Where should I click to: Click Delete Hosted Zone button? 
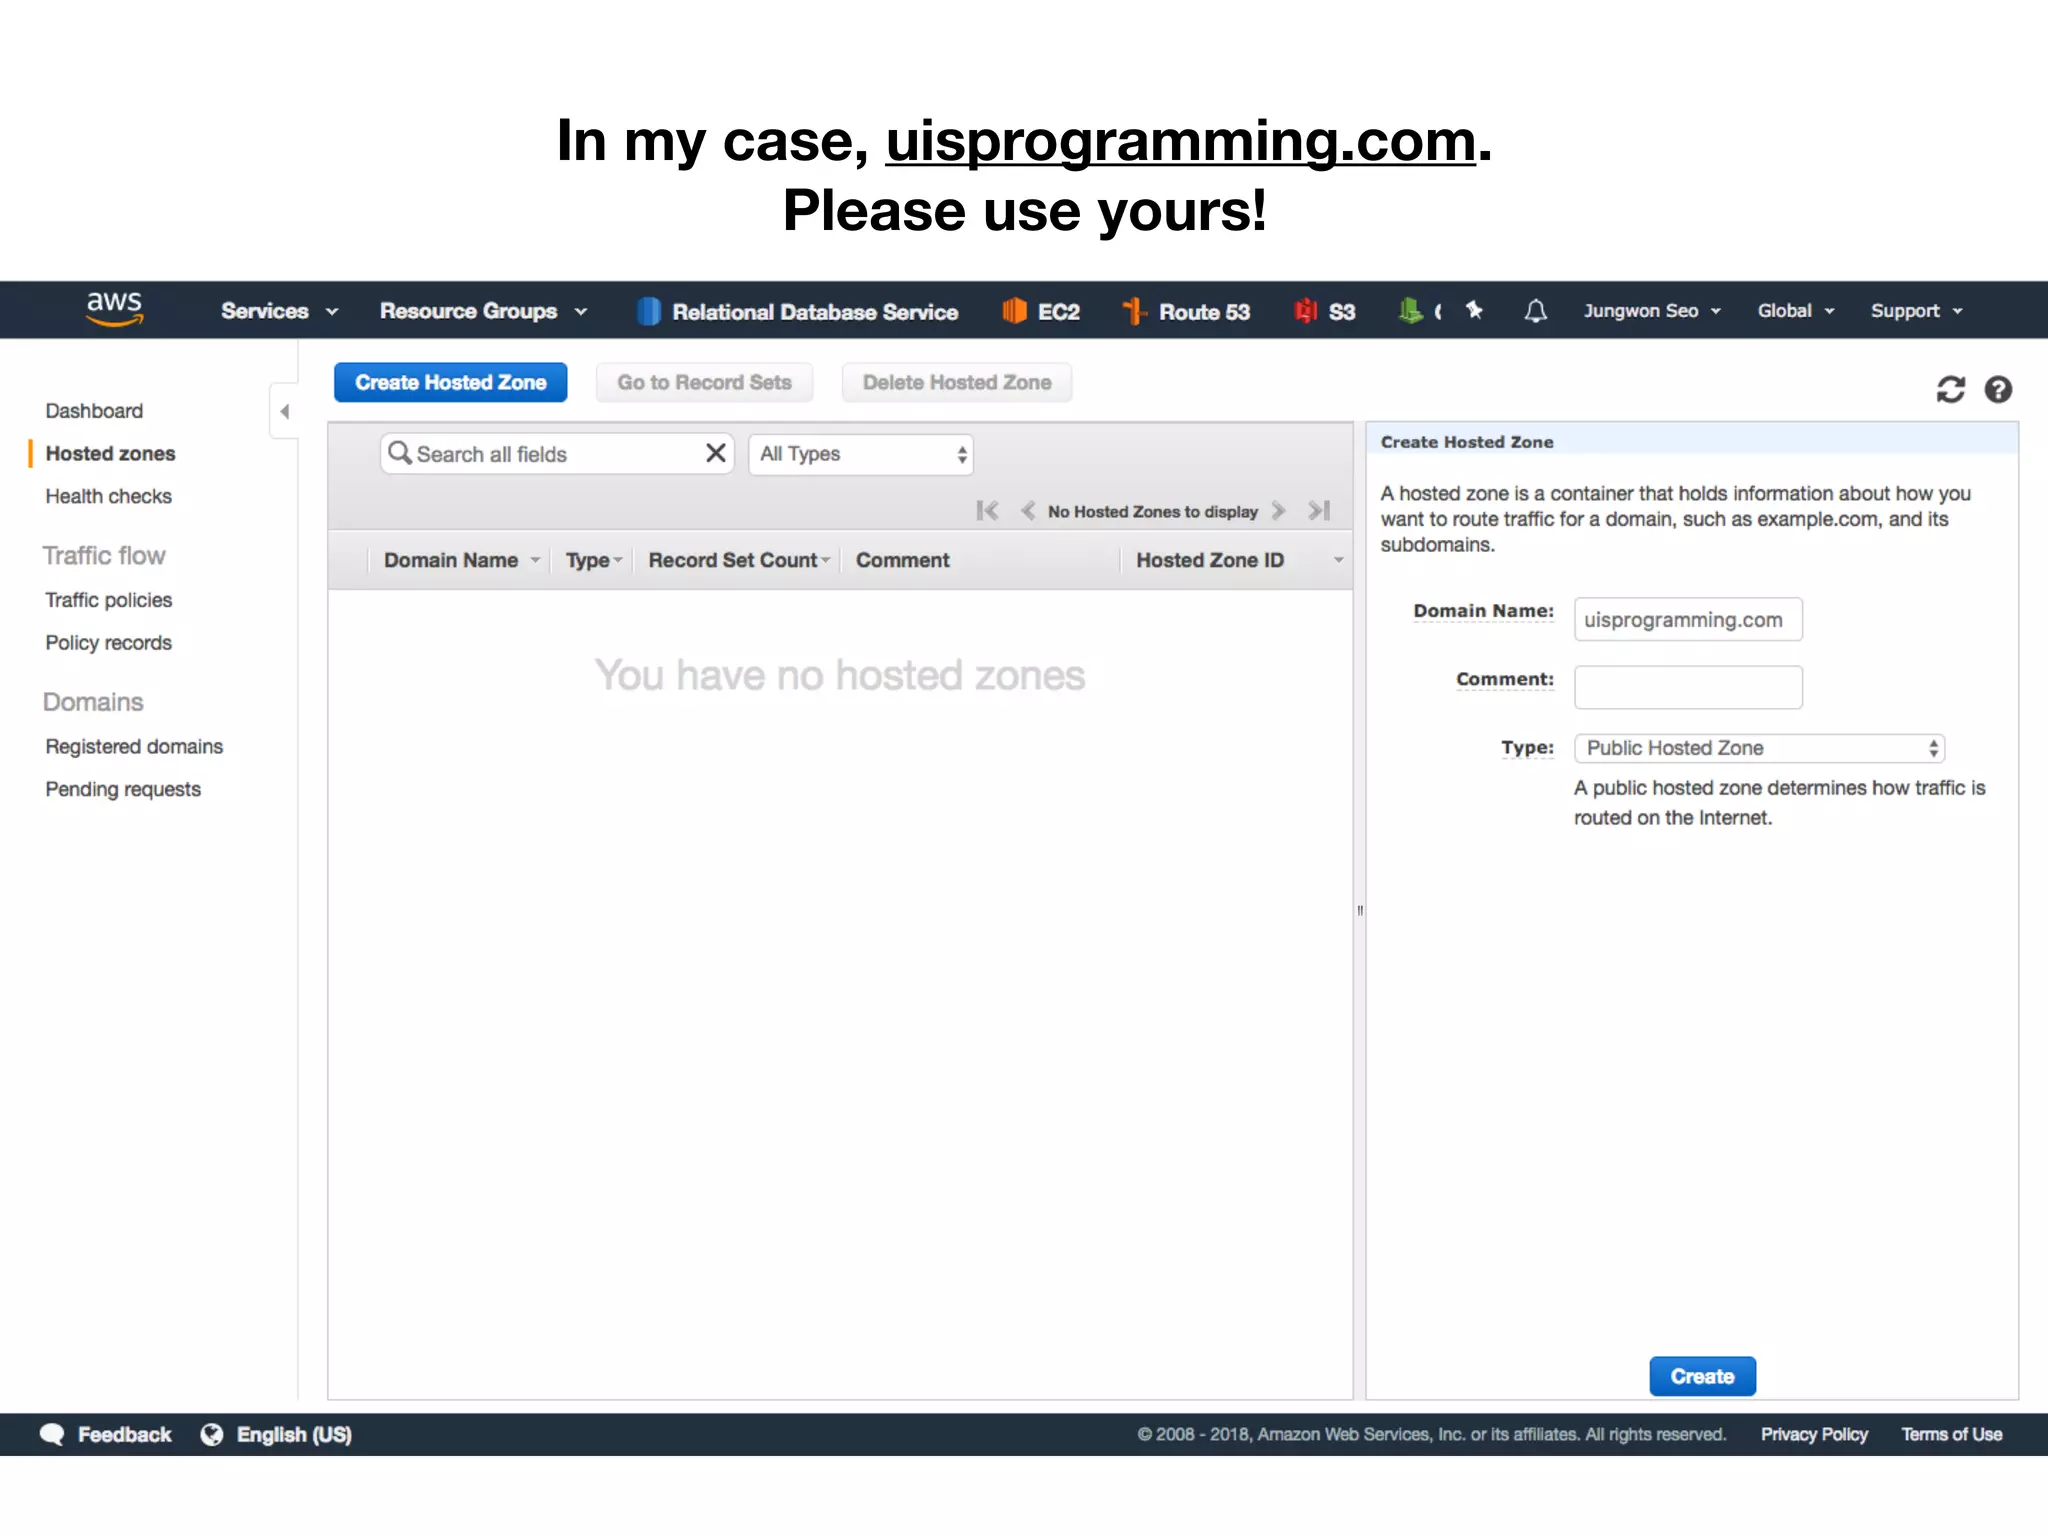[x=957, y=383]
